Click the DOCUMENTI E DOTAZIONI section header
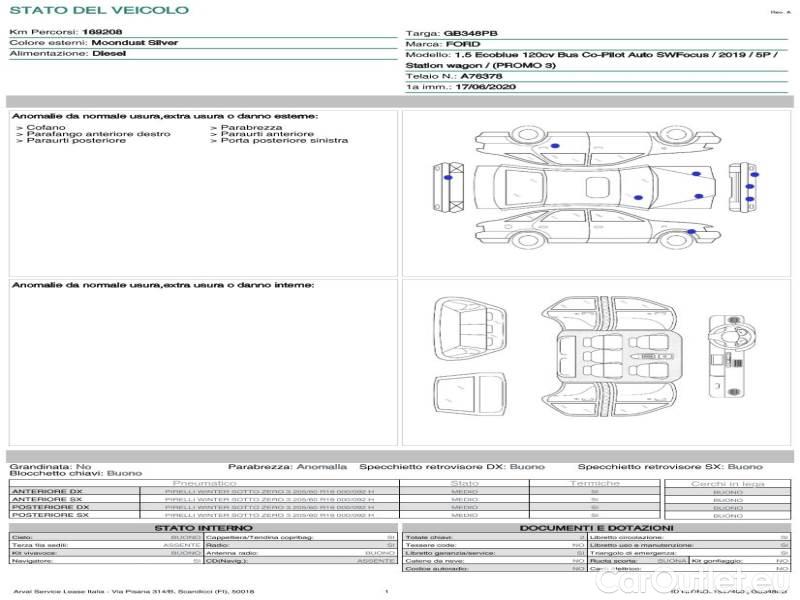800x600 pixels. click(x=596, y=528)
